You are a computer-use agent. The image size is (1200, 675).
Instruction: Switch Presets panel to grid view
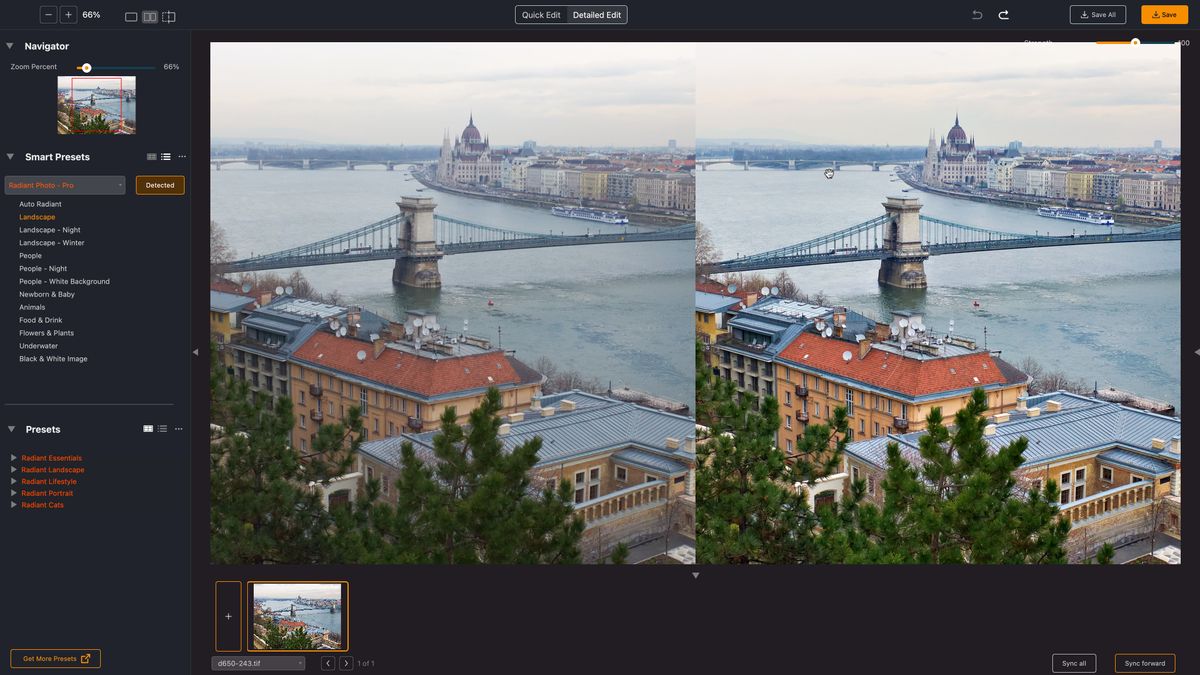coord(147,429)
